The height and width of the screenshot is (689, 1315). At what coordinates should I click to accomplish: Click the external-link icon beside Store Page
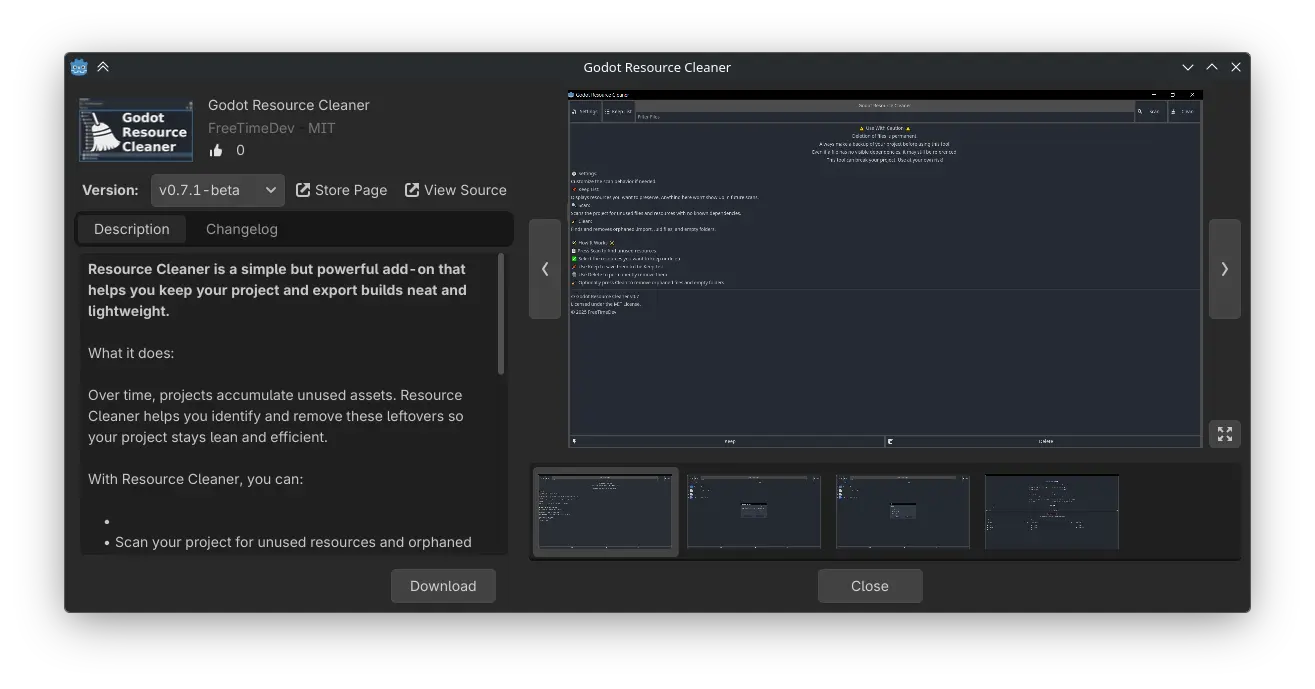303,189
